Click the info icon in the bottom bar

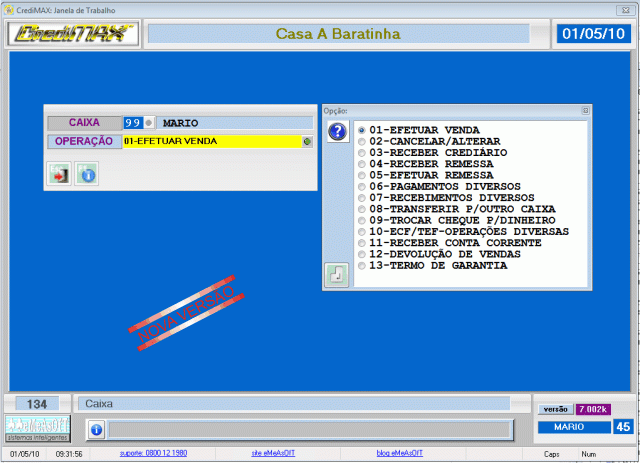tap(96, 429)
